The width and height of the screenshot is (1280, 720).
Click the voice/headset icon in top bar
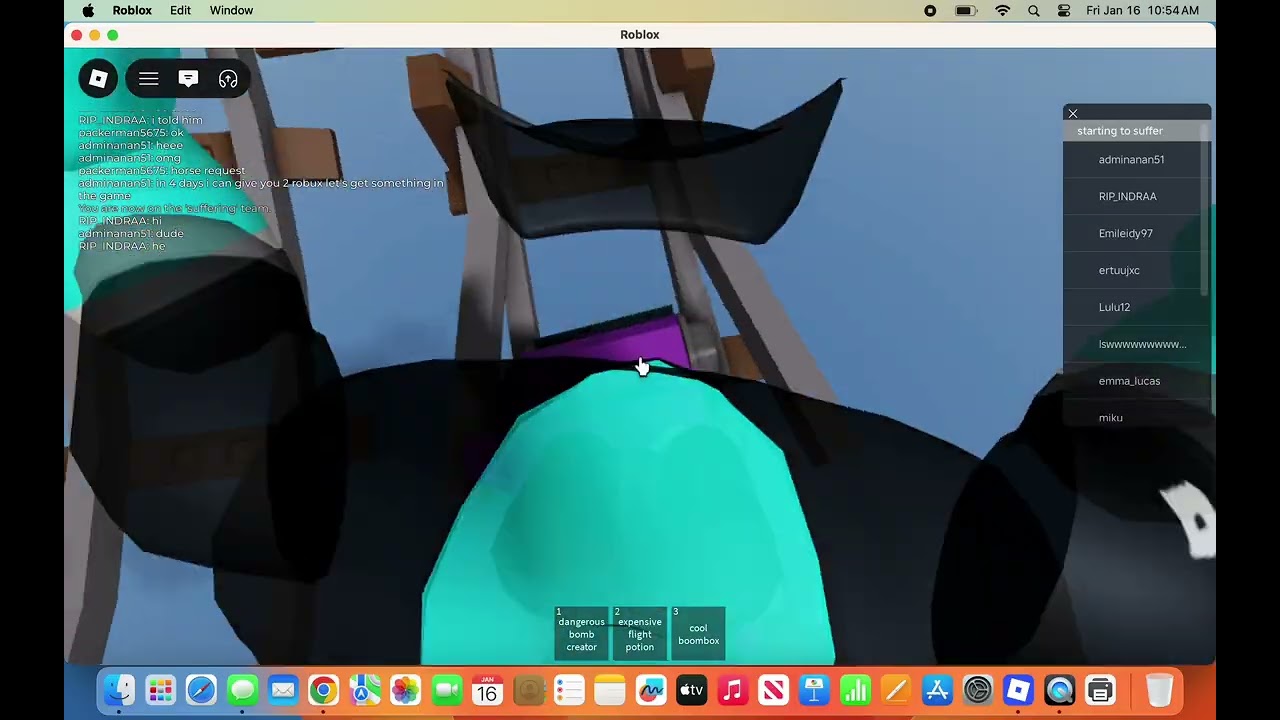point(228,79)
